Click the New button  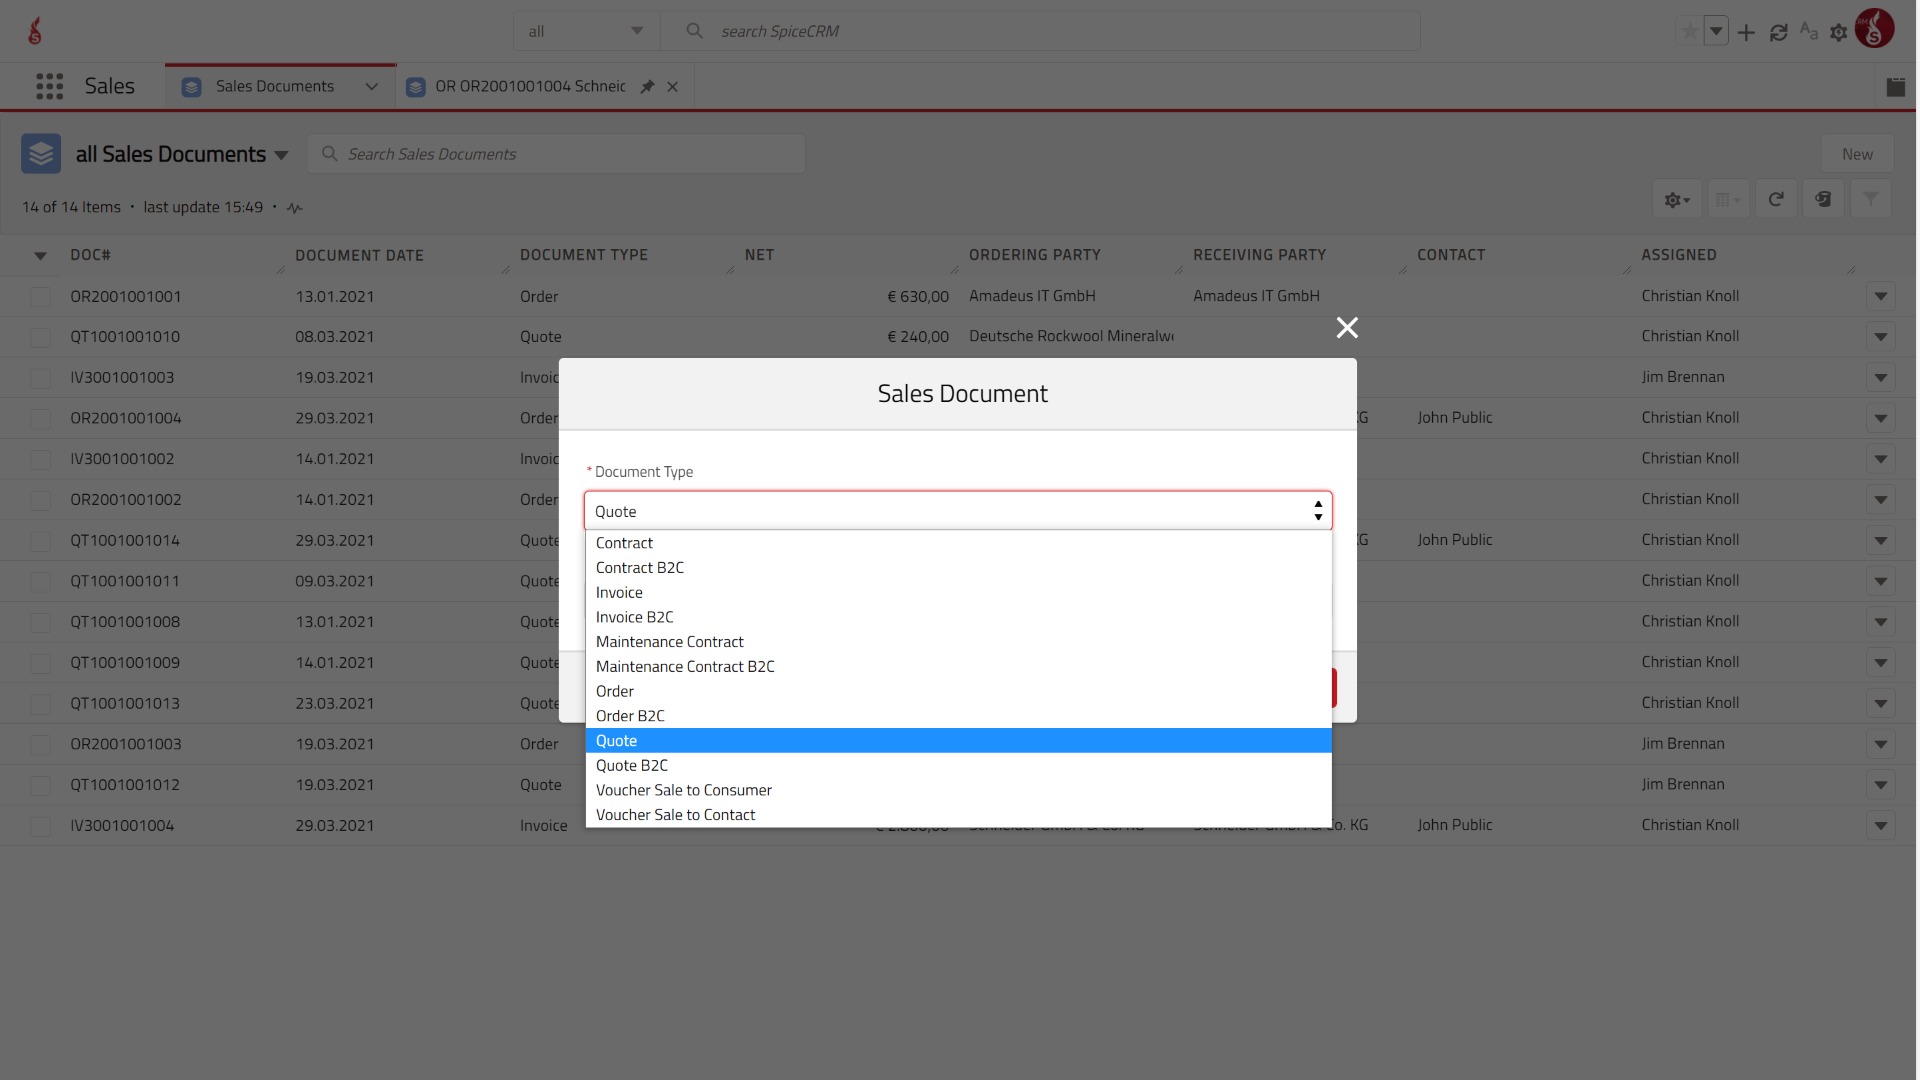click(1857, 154)
